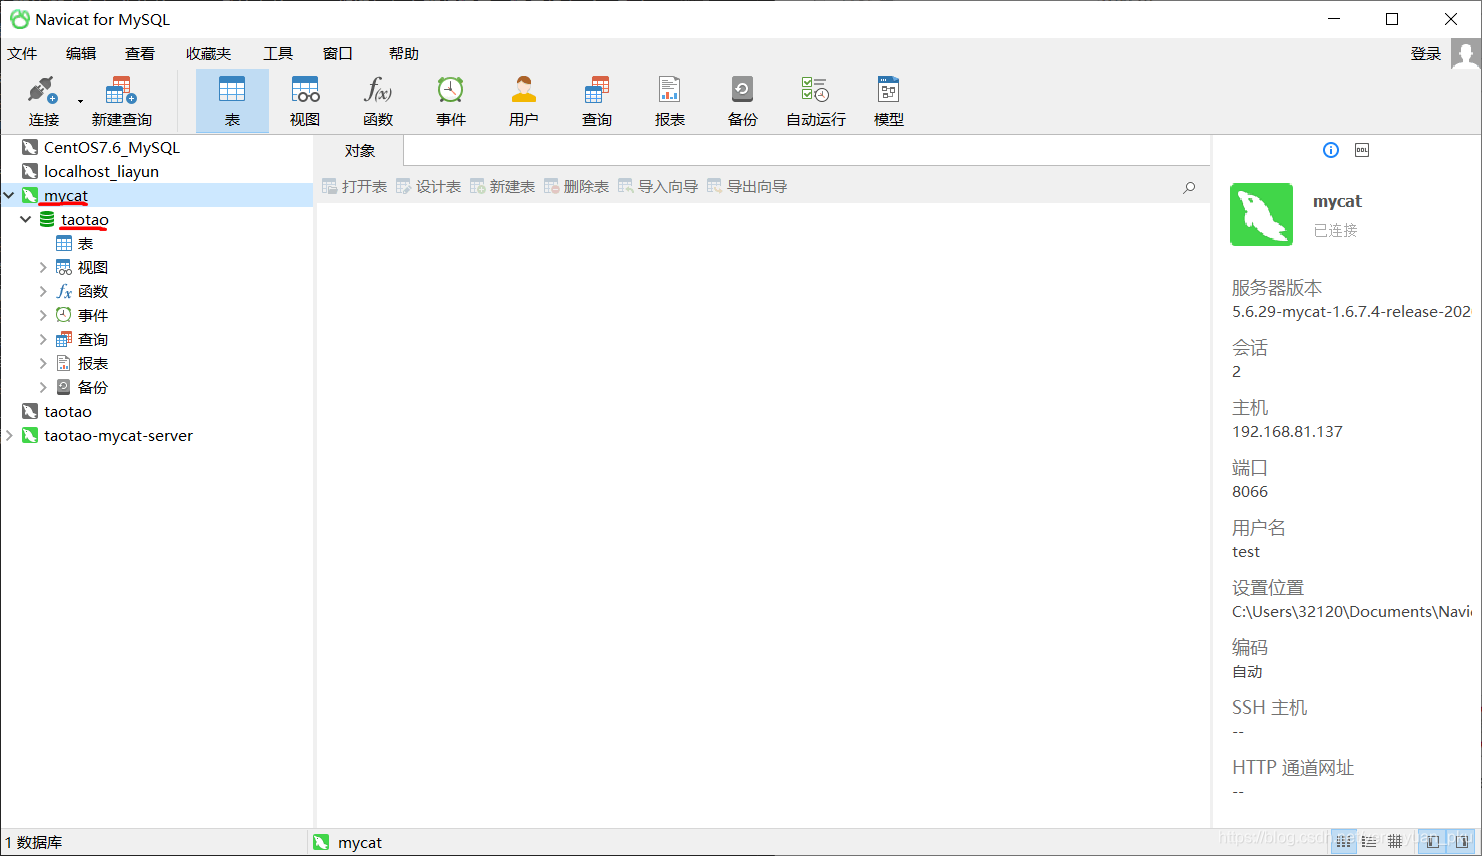Viewport: 1482px width, 856px height.
Task: Click the 8066 port value
Action: (x=1250, y=492)
